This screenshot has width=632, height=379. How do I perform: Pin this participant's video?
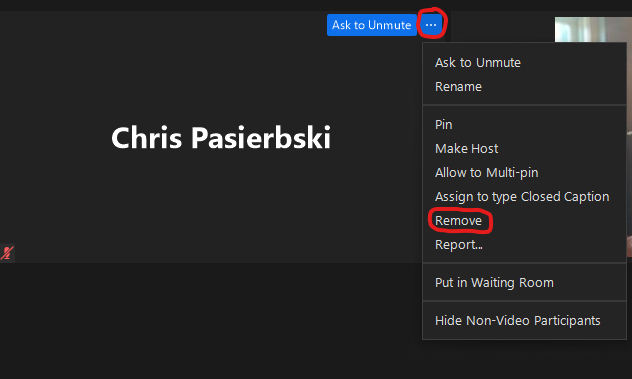pyautogui.click(x=443, y=125)
